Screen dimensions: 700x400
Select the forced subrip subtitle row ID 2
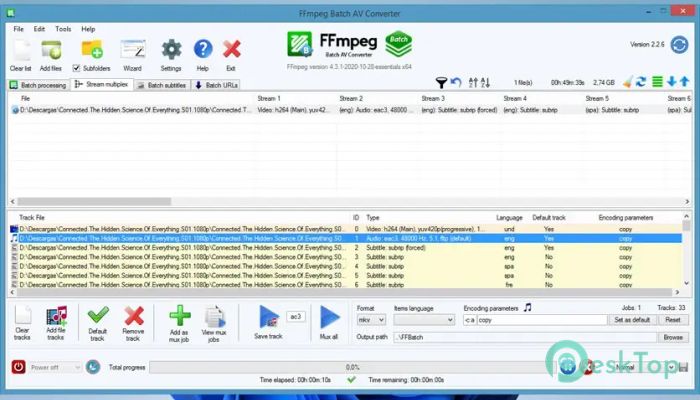345,248
